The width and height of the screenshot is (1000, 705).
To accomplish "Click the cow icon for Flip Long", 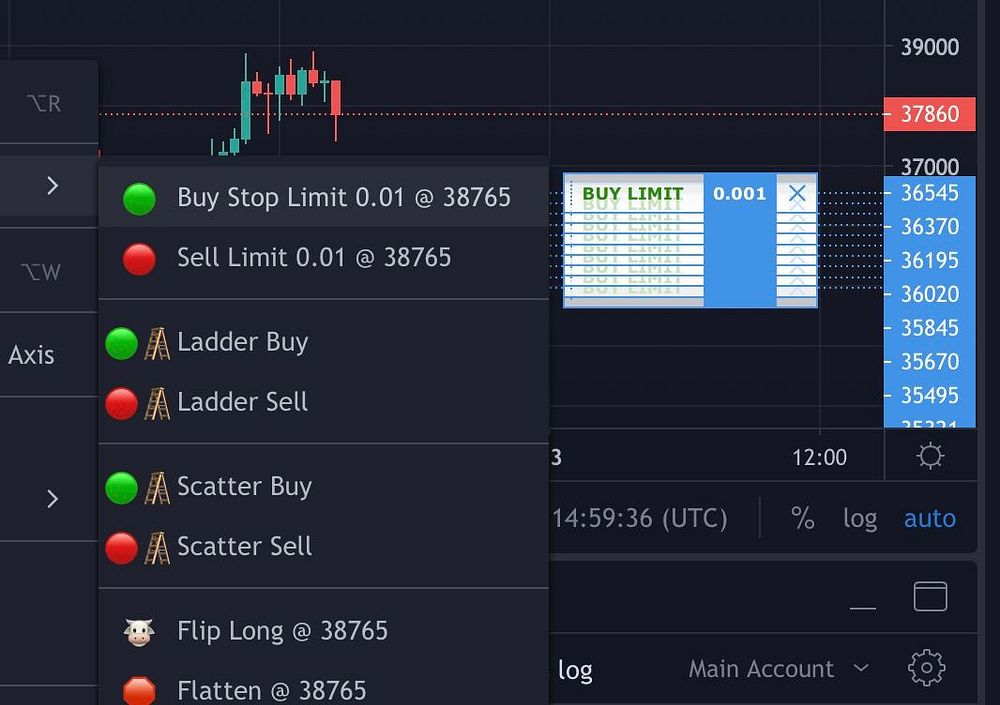I will tap(139, 631).
